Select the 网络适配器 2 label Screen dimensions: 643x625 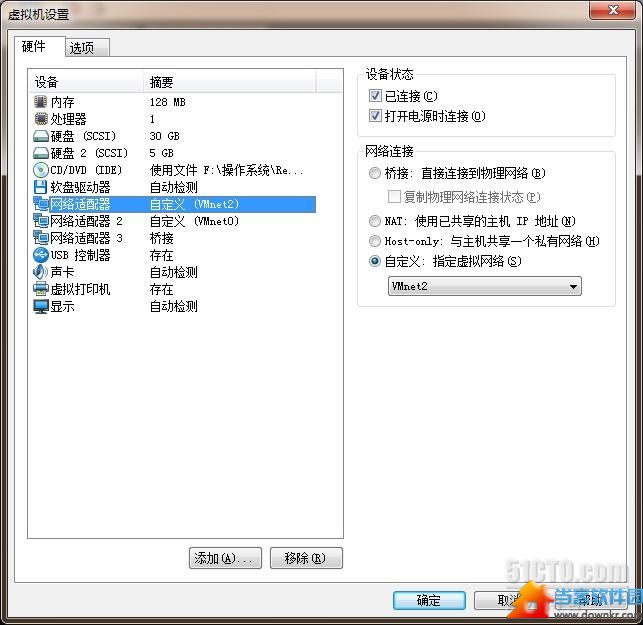pos(87,221)
